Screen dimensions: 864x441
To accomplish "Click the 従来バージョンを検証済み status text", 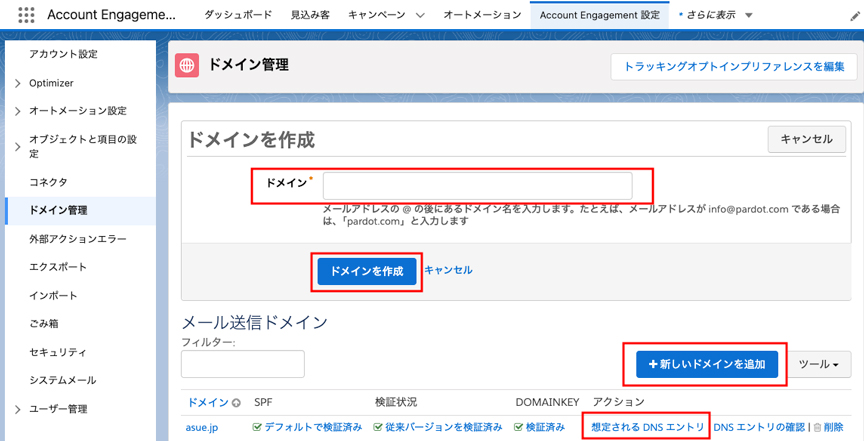I will (x=443, y=427).
